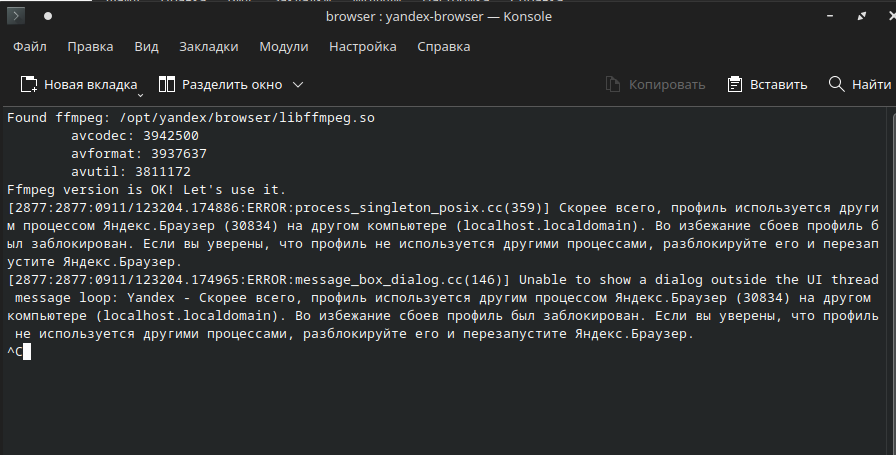Click the copy documents icon
896x455 pixels.
coord(613,85)
